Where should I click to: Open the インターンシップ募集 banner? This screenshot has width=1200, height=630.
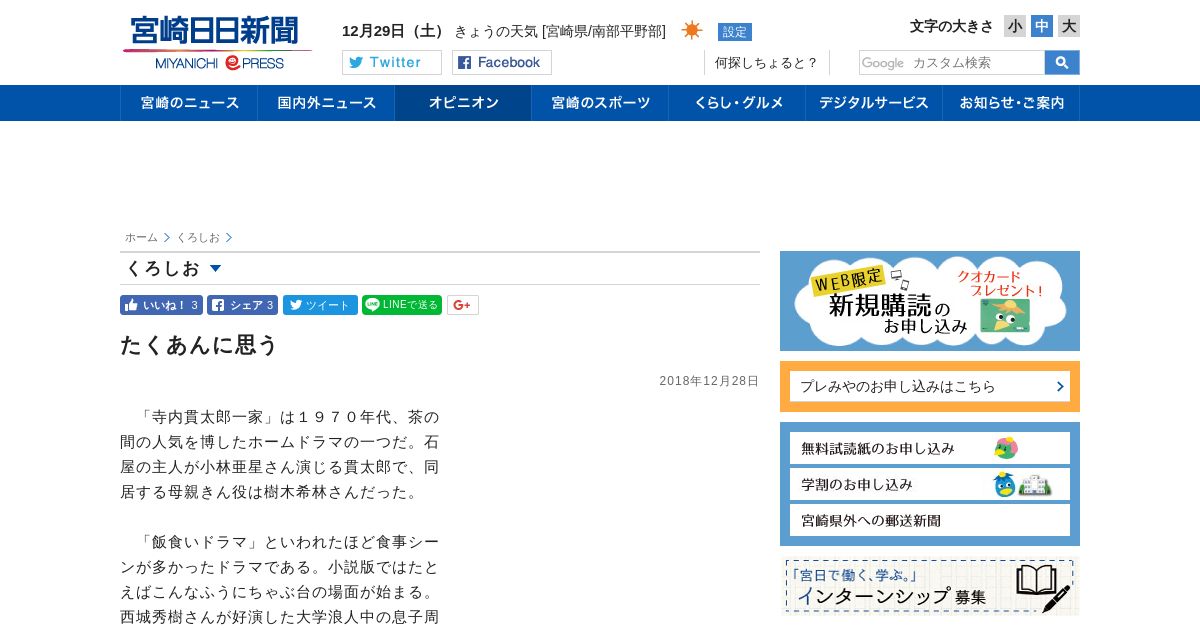[930, 586]
